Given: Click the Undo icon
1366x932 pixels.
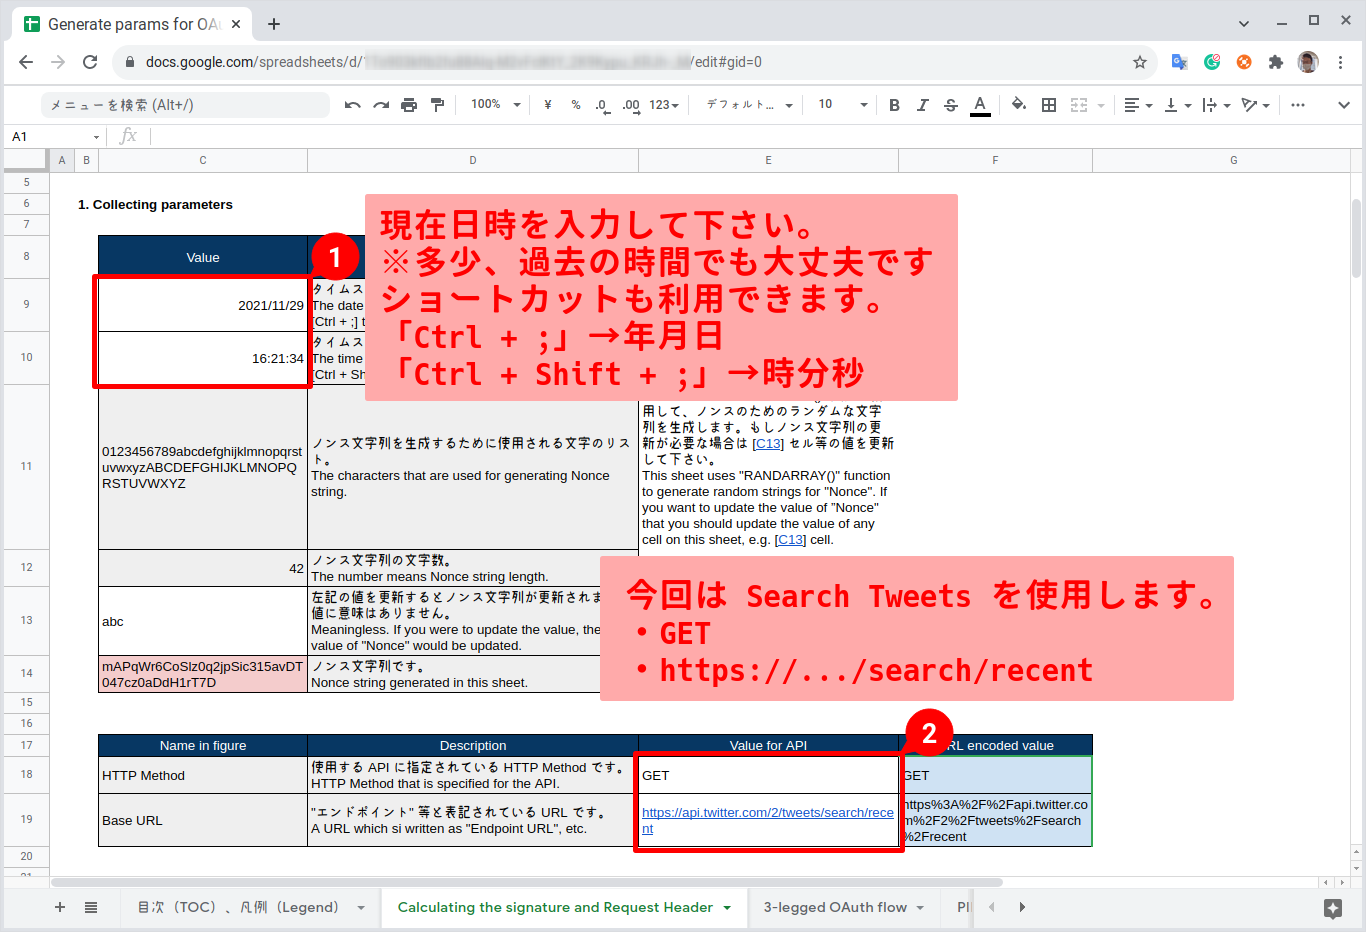Looking at the screenshot, I should pyautogui.click(x=353, y=104).
